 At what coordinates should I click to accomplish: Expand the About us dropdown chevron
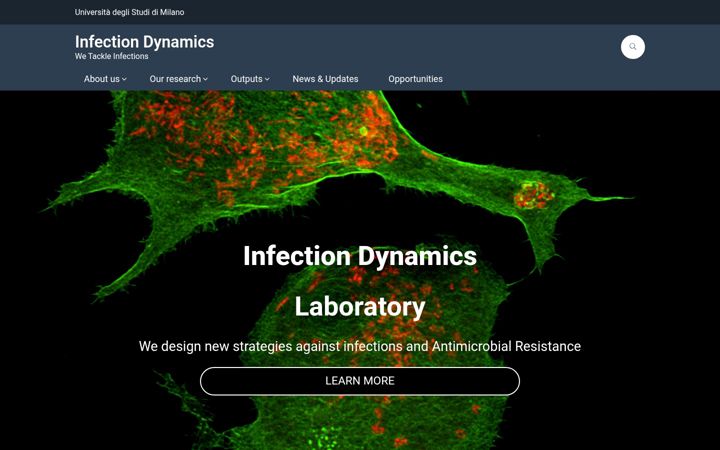coord(124,79)
